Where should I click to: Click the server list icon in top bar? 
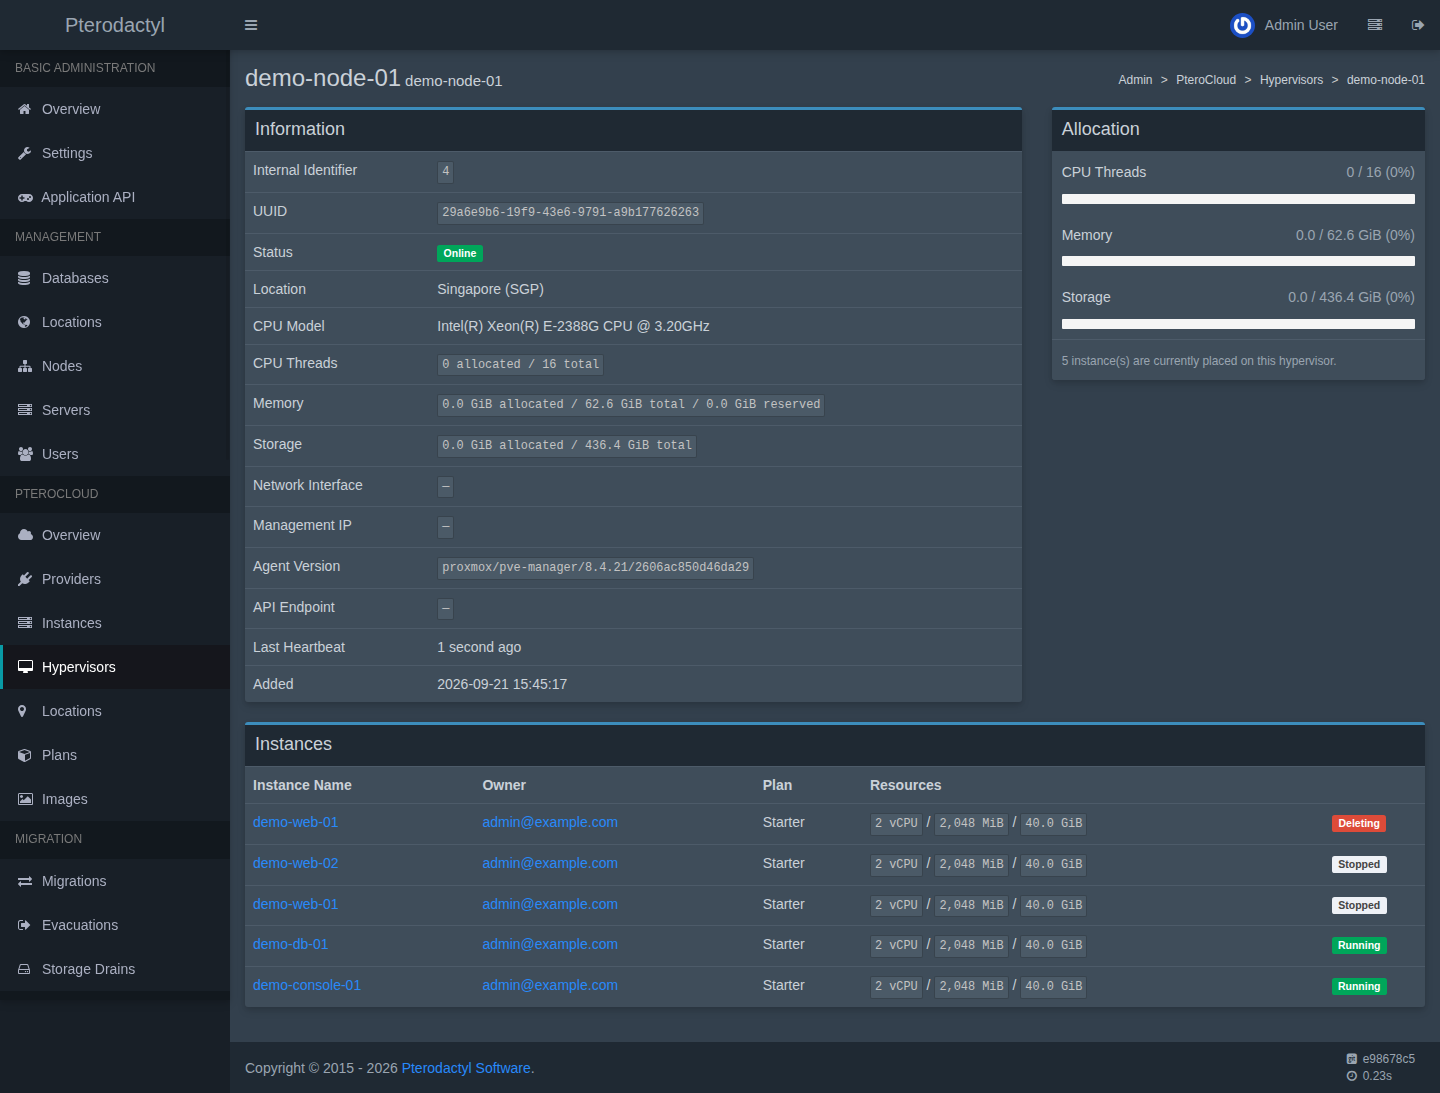click(x=1375, y=25)
